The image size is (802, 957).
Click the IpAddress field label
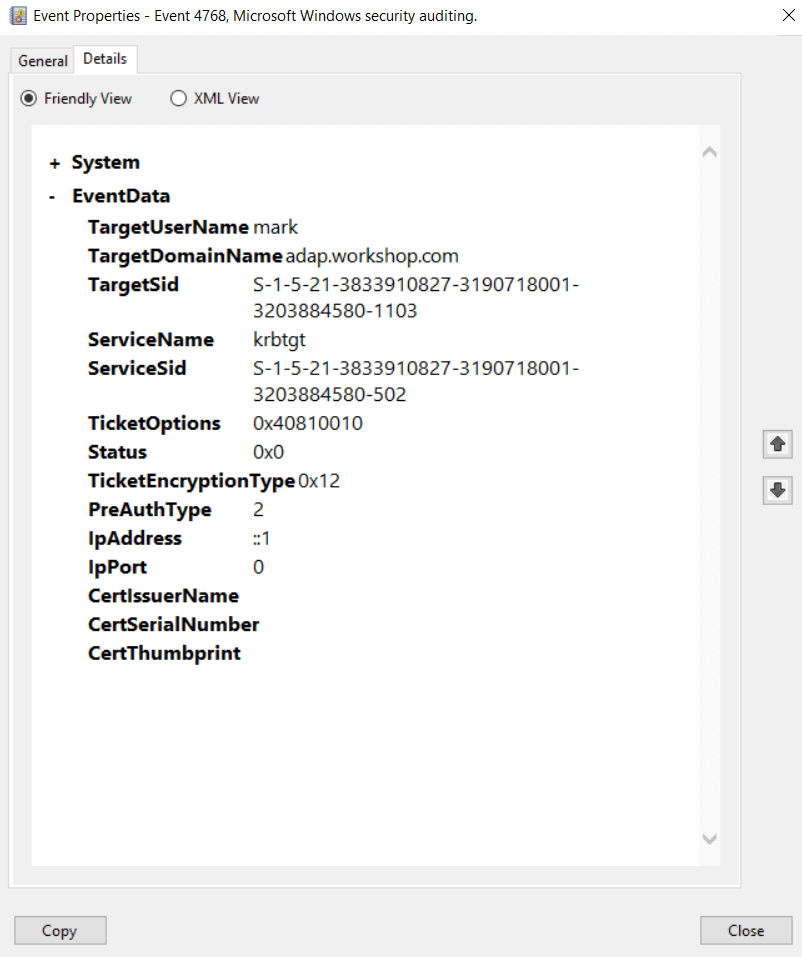click(x=134, y=538)
